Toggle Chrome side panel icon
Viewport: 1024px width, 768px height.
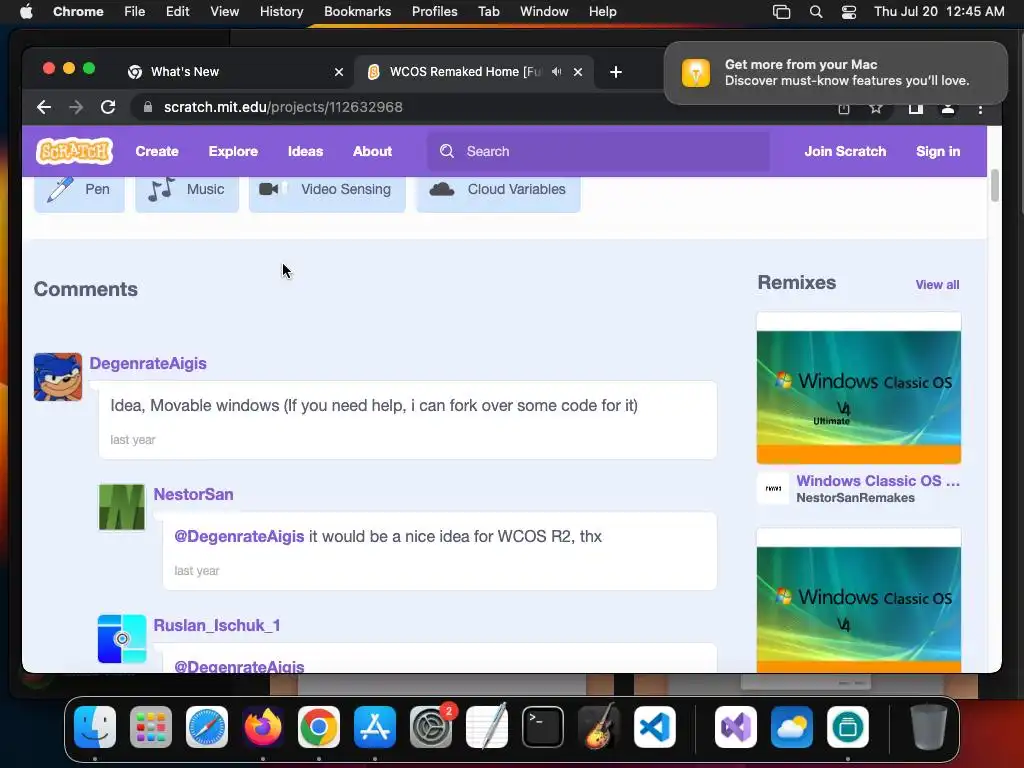pos(916,109)
